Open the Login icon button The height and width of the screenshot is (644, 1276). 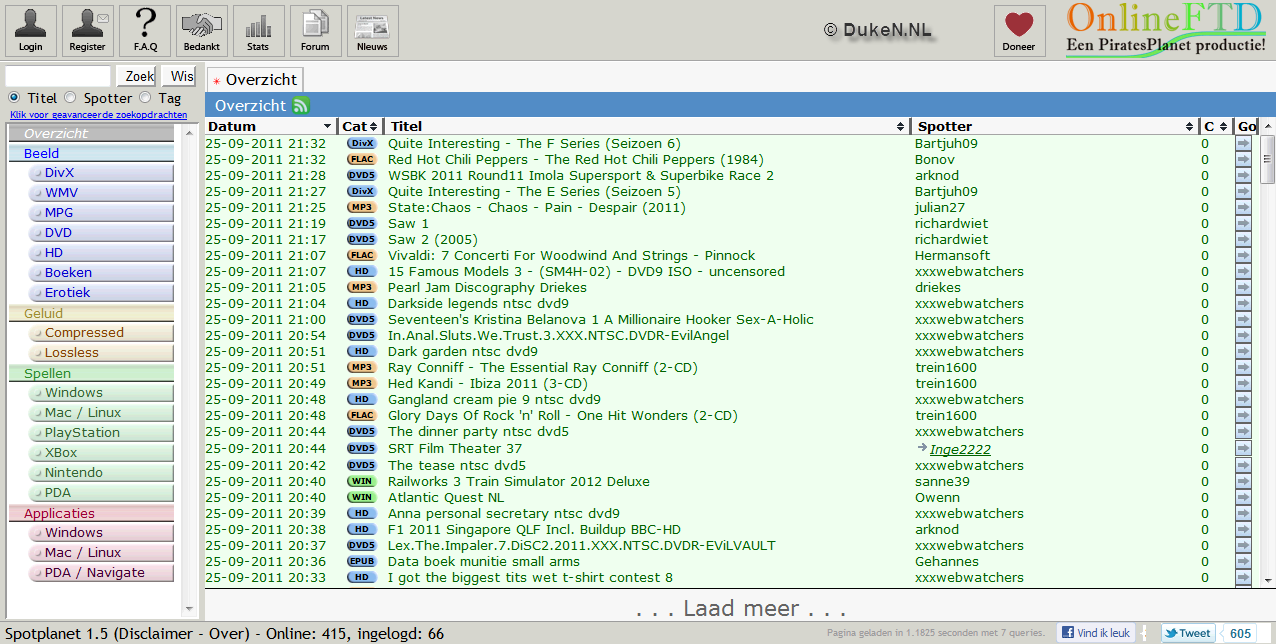coord(31,31)
